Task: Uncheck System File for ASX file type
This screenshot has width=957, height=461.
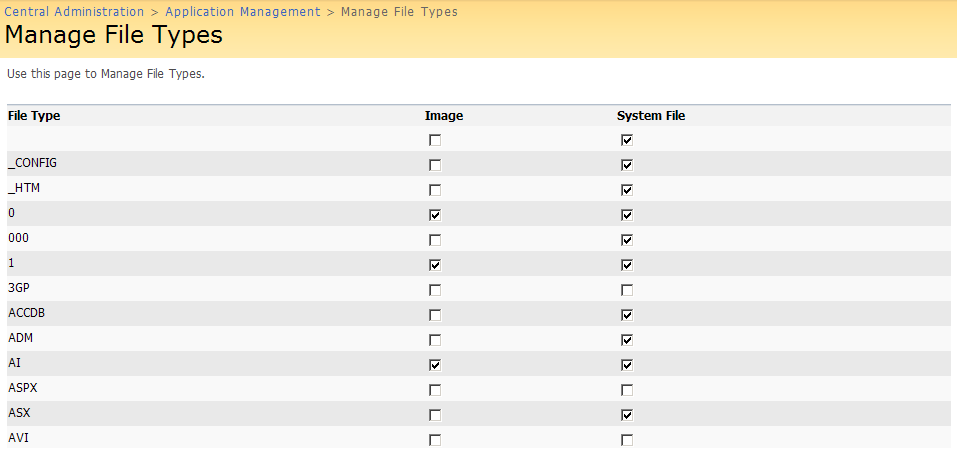Action: (627, 415)
